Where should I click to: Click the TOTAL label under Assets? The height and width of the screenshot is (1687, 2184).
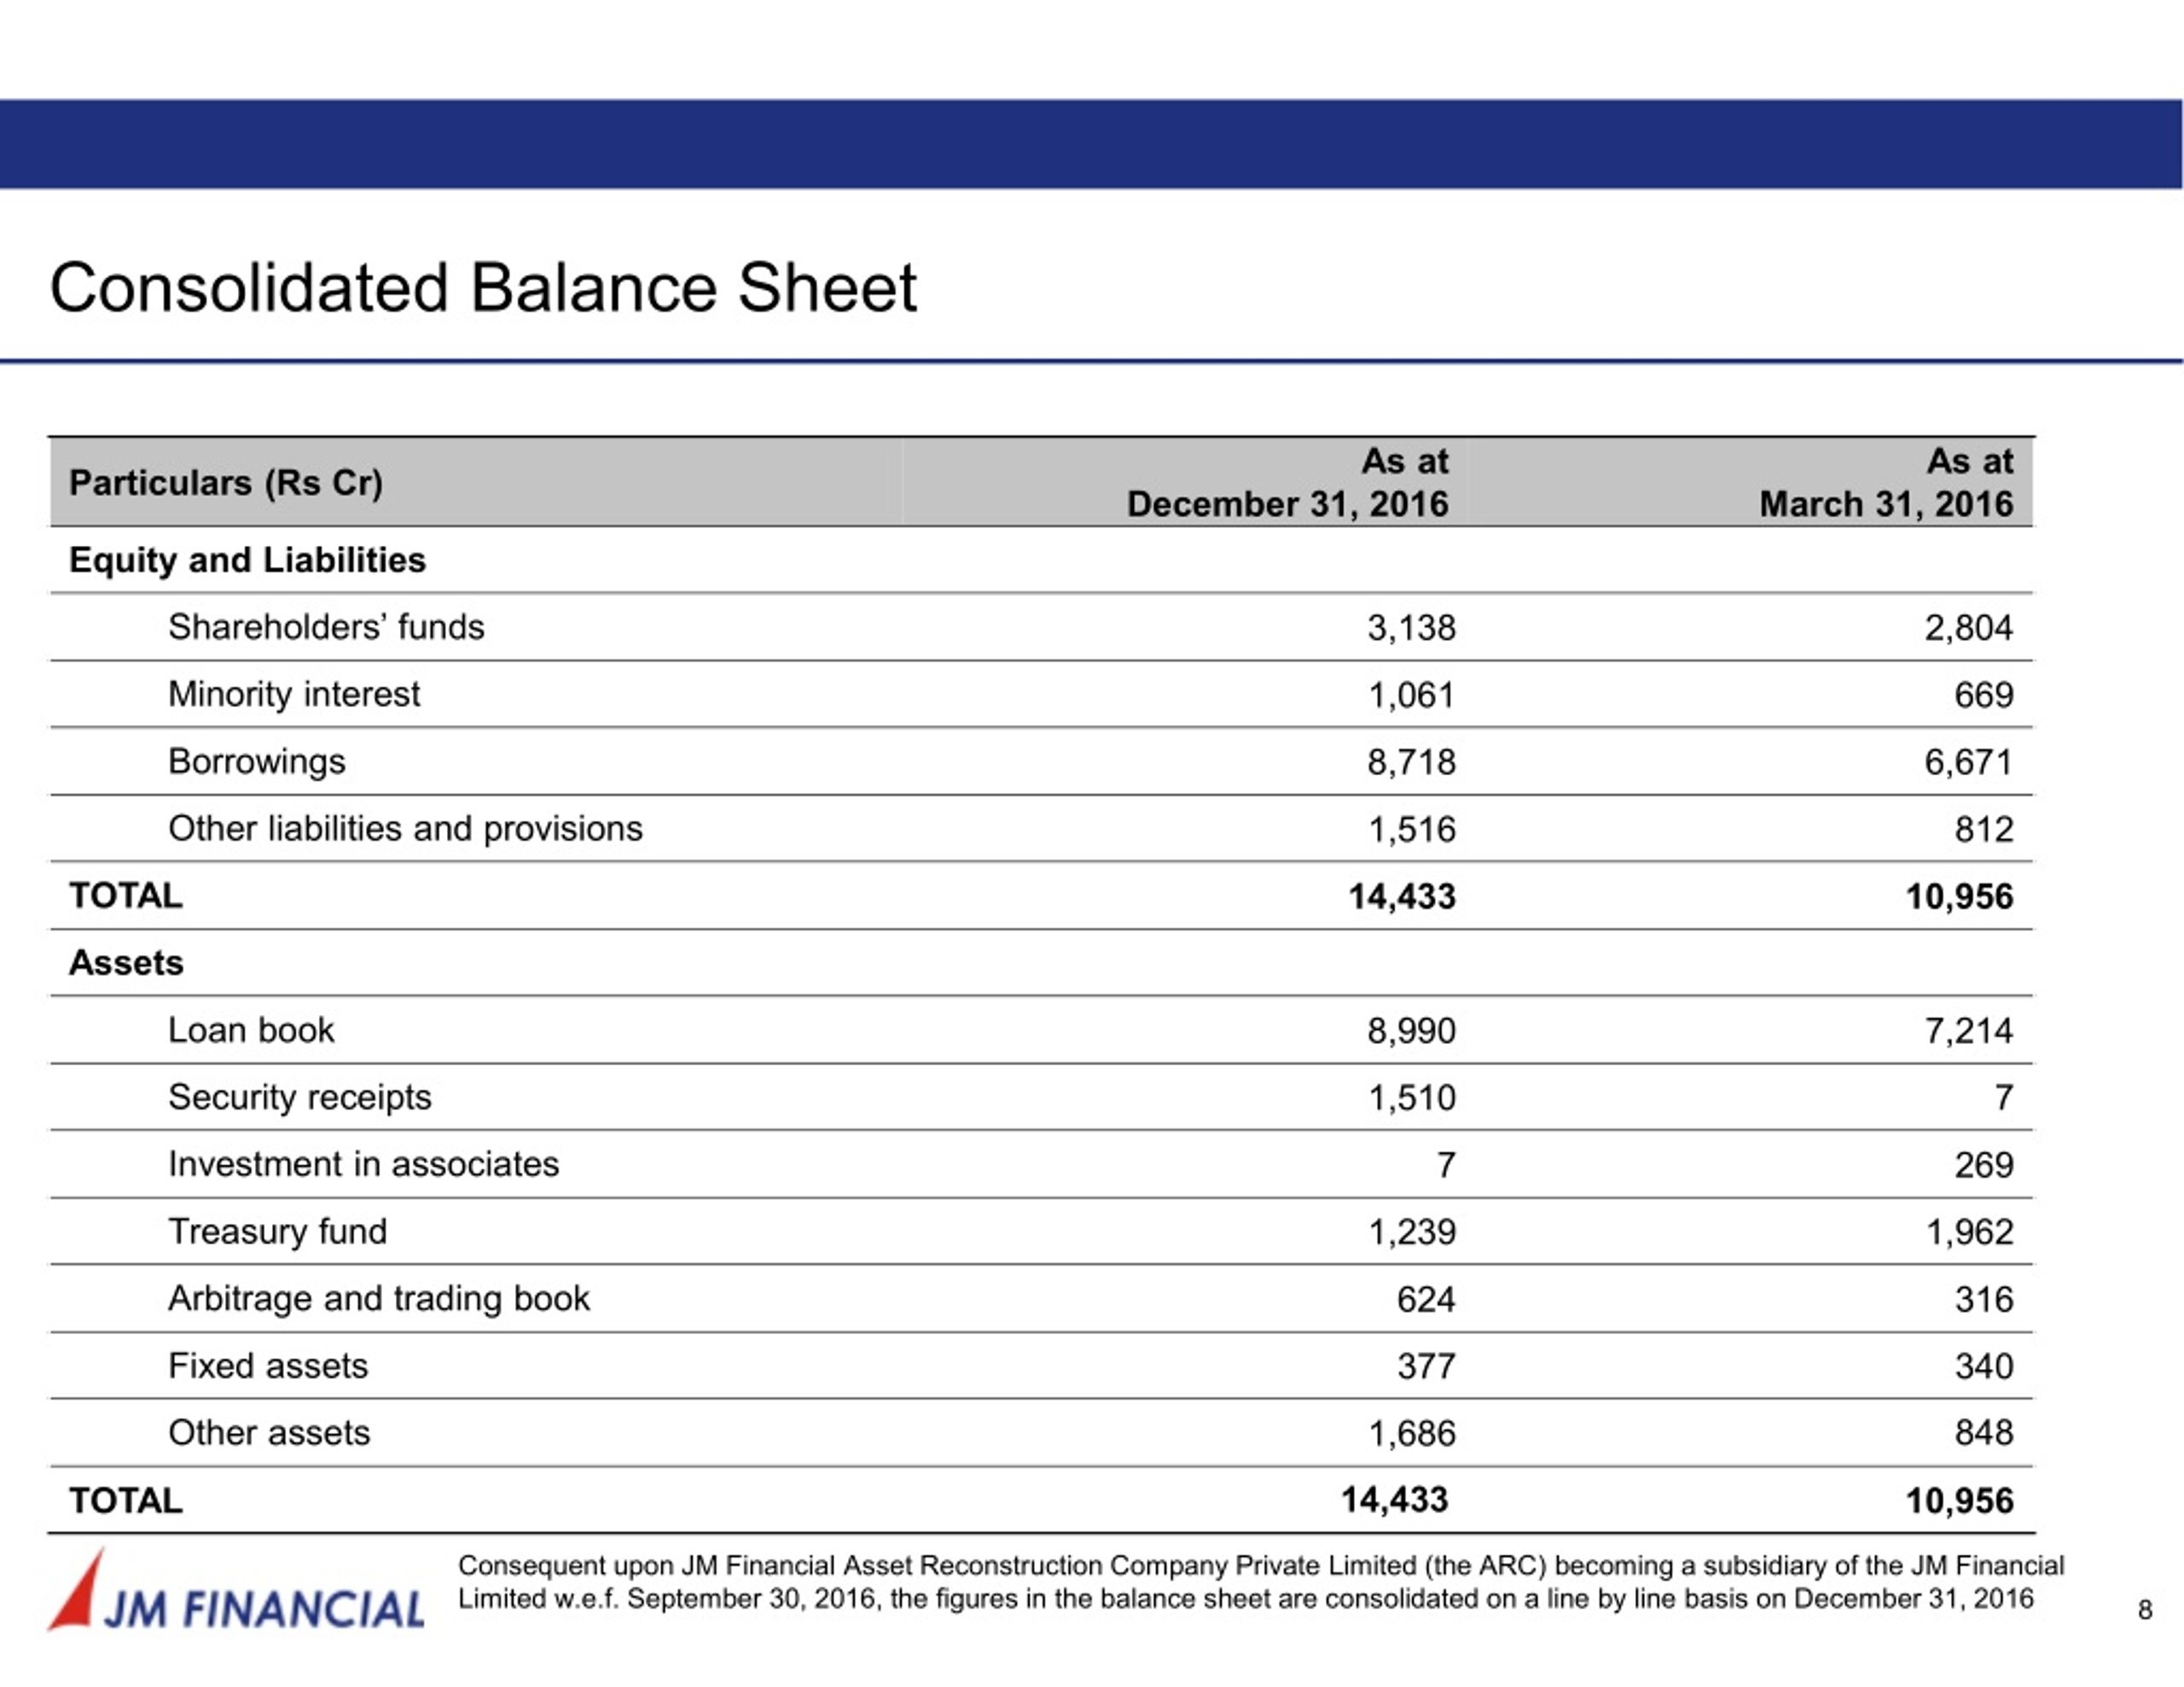[126, 1501]
